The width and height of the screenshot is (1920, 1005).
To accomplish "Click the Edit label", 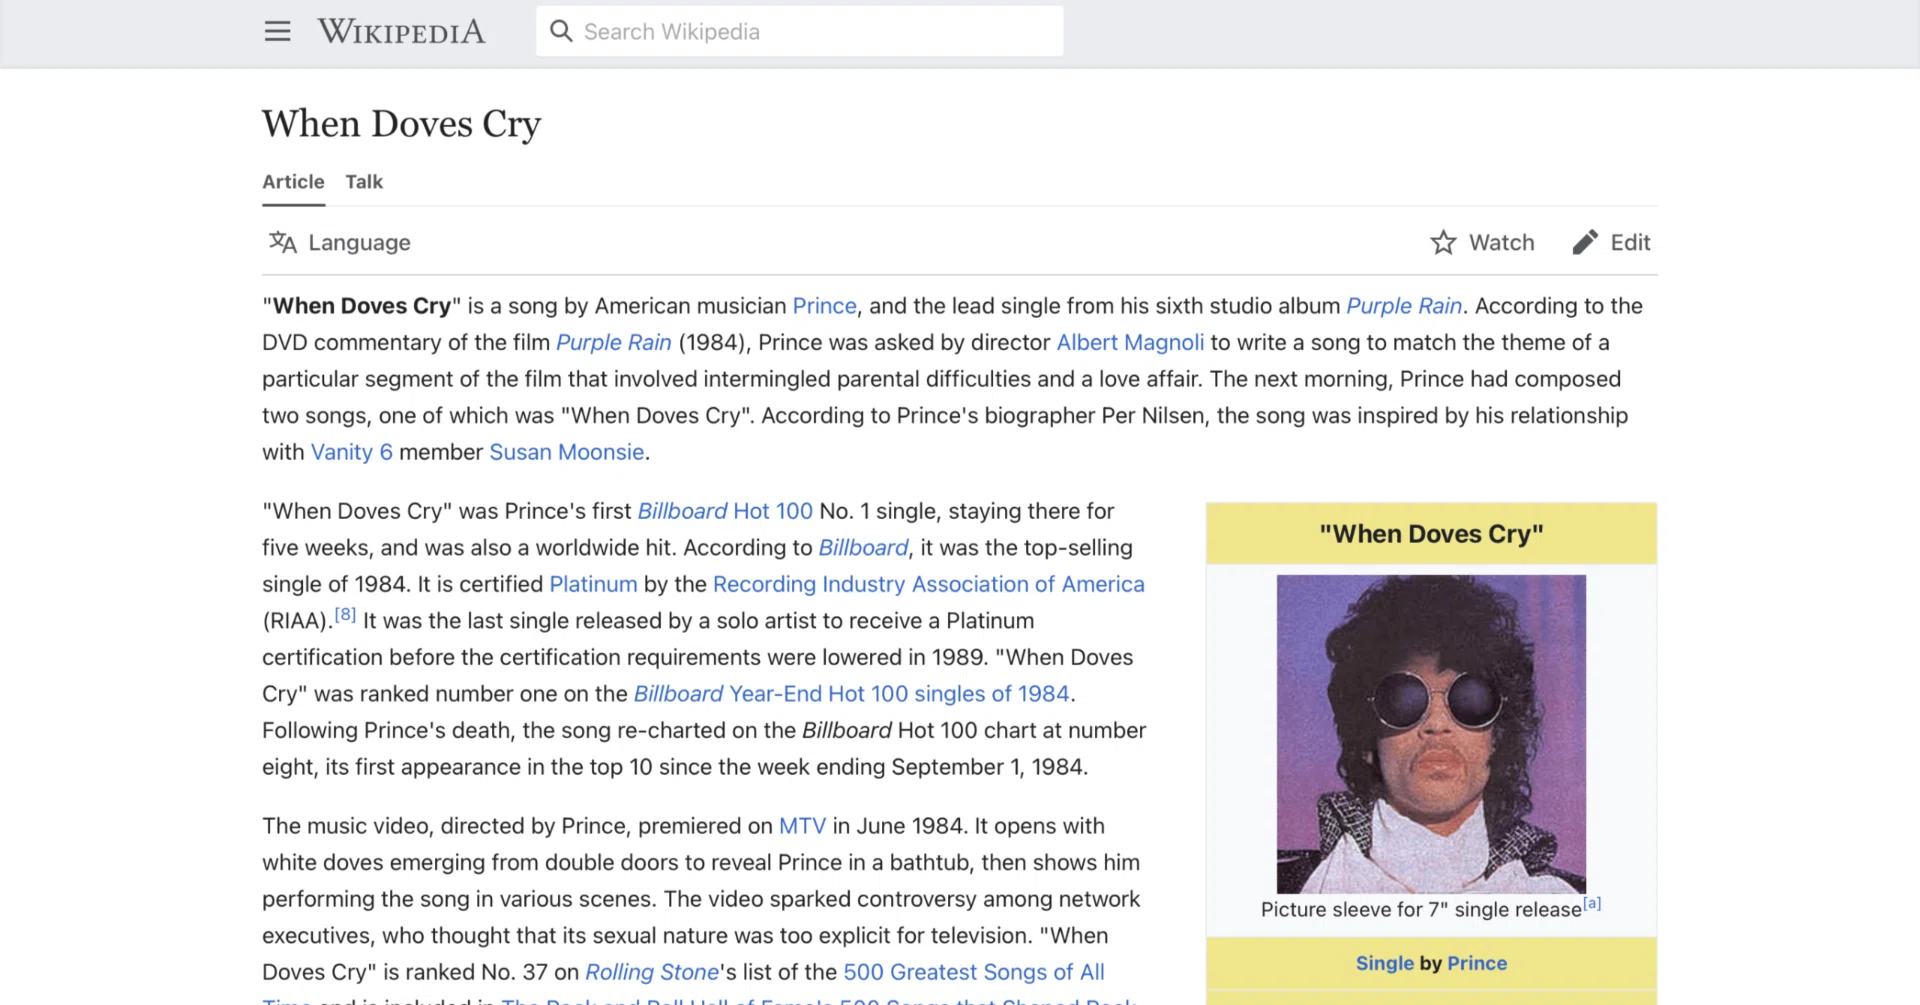I will tap(1630, 242).
